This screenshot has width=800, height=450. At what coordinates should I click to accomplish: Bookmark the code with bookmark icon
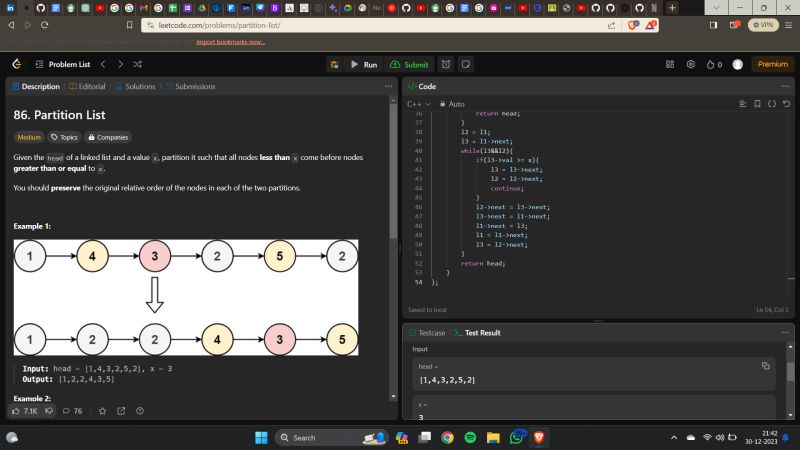point(757,104)
